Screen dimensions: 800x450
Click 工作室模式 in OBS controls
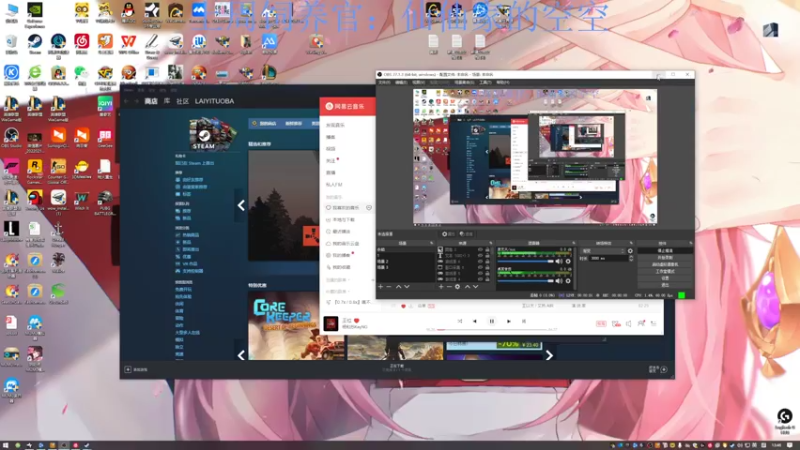click(665, 271)
